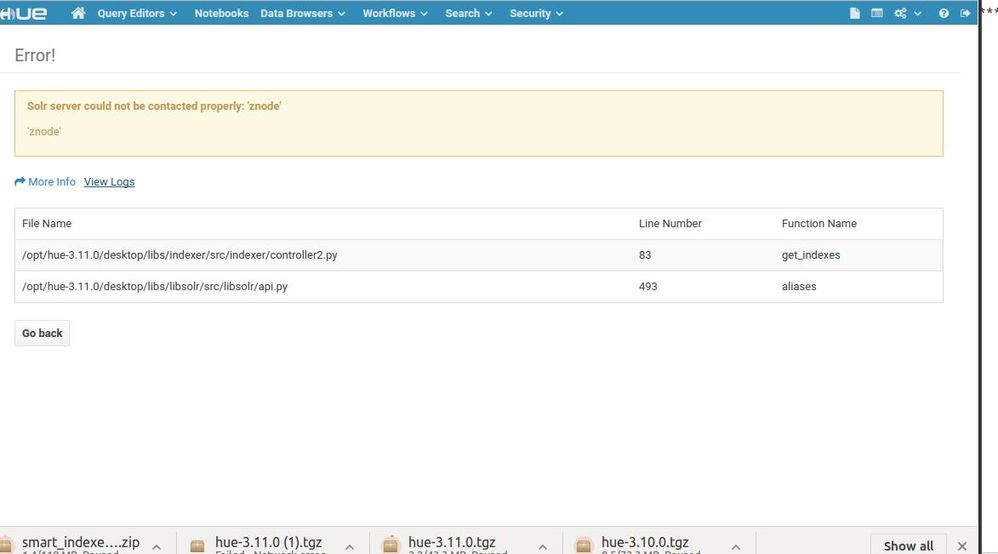Go to the Hue home icon
This screenshot has width=998, height=554.
(78, 13)
